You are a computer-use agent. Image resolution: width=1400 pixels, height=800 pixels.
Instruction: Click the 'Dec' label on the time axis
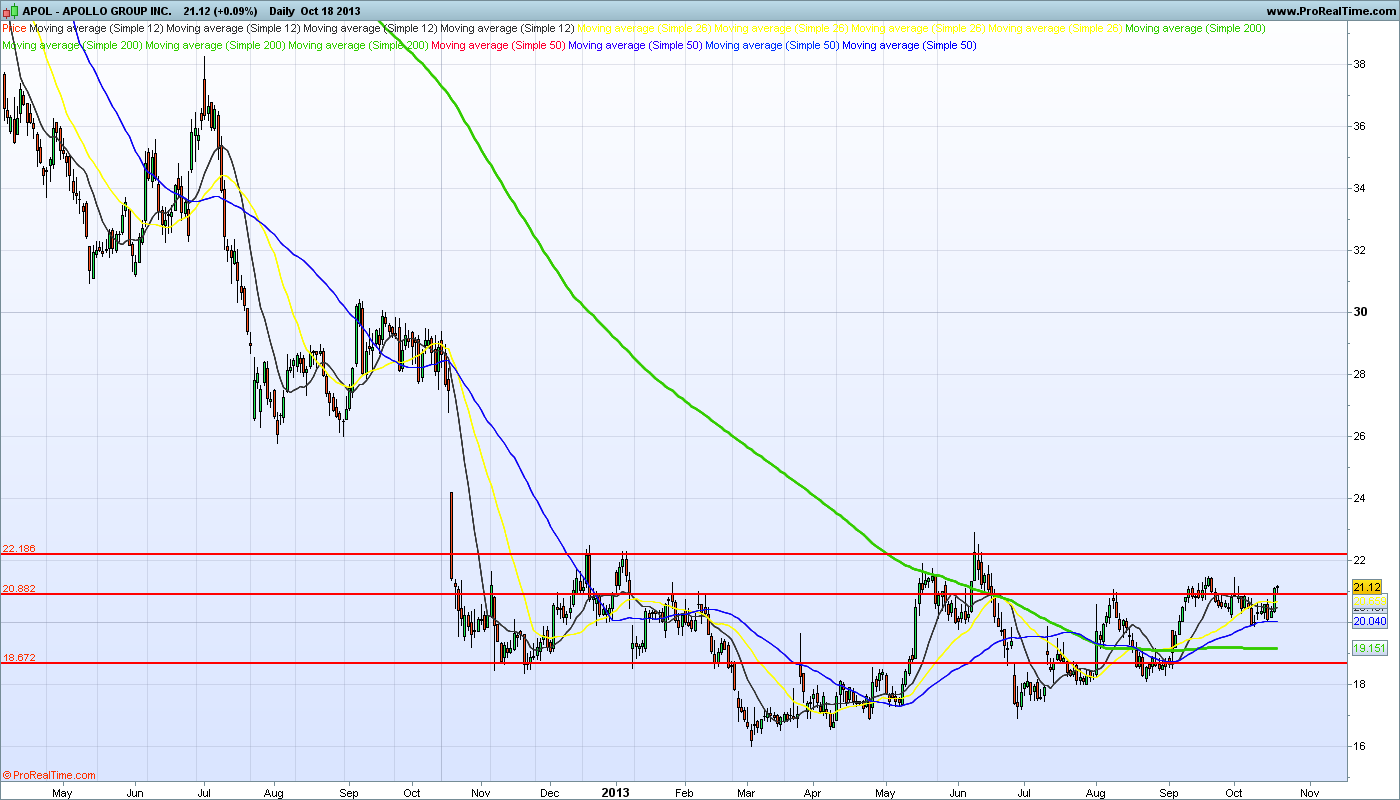(x=549, y=791)
